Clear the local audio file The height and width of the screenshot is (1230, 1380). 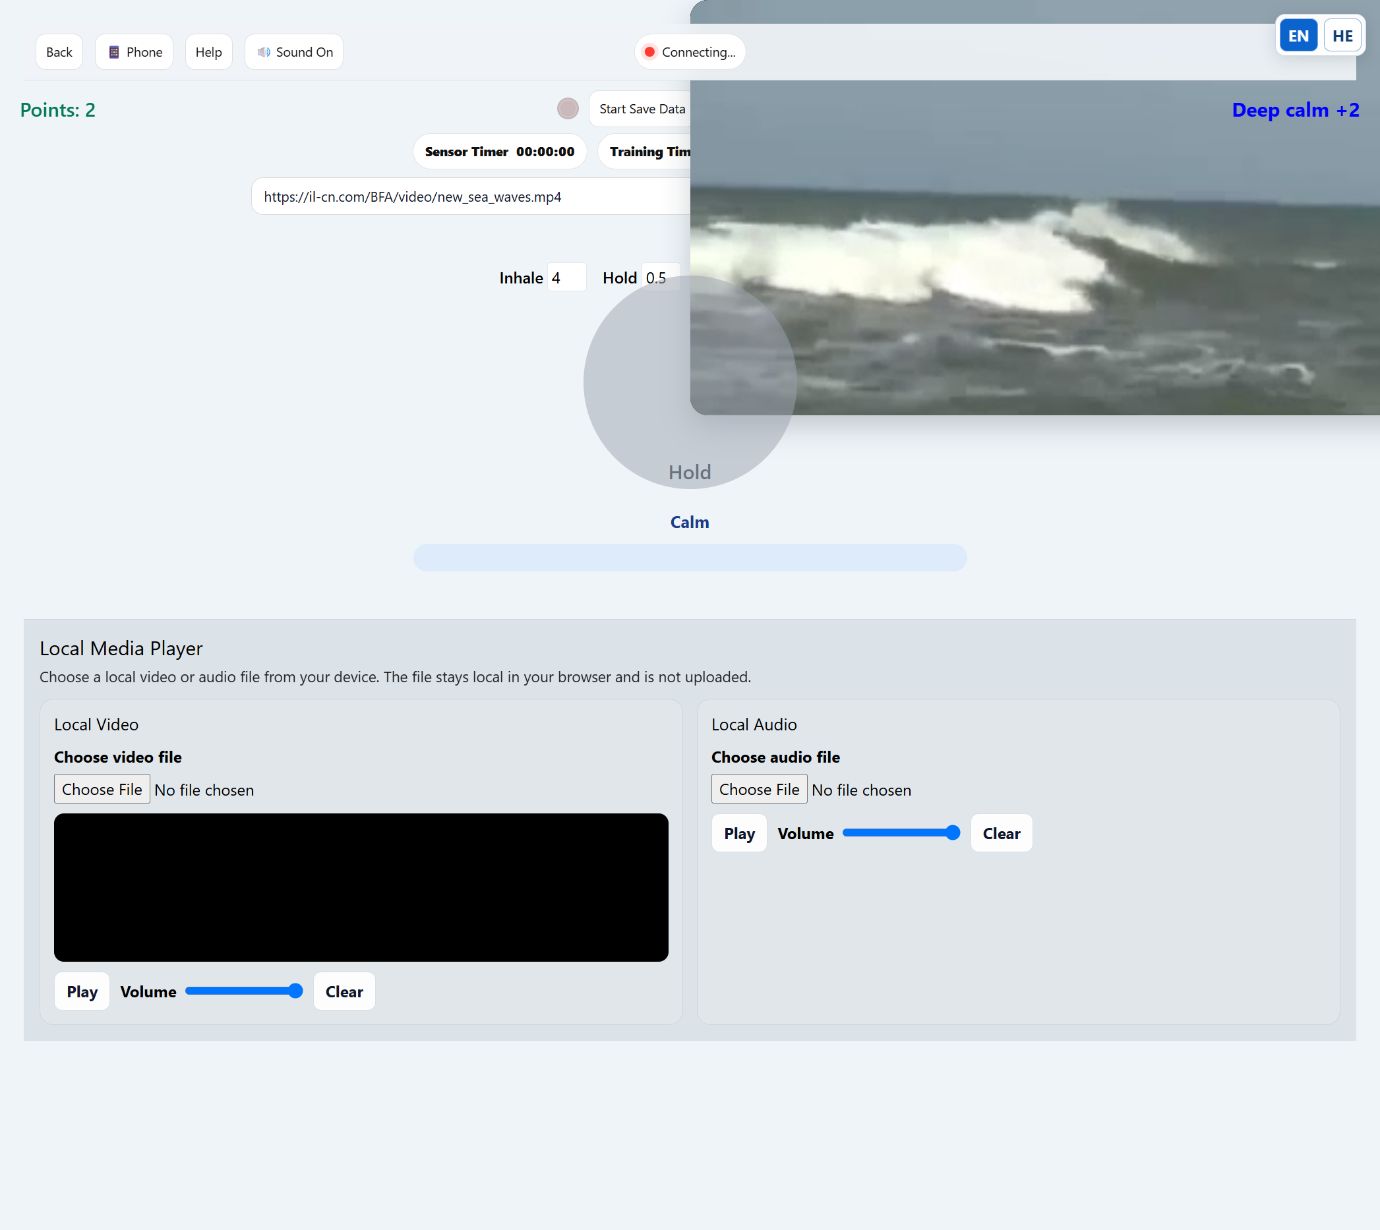pos(1001,833)
